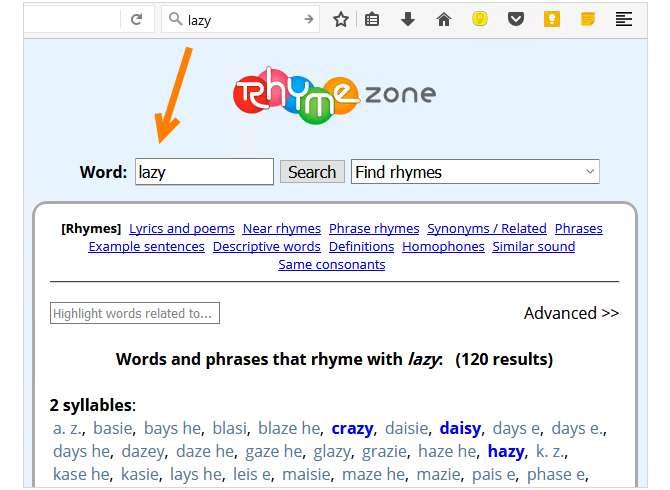Viewport: 670px width, 490px height.
Task: Click the orange lightbulb extension icon
Action: 552,19
